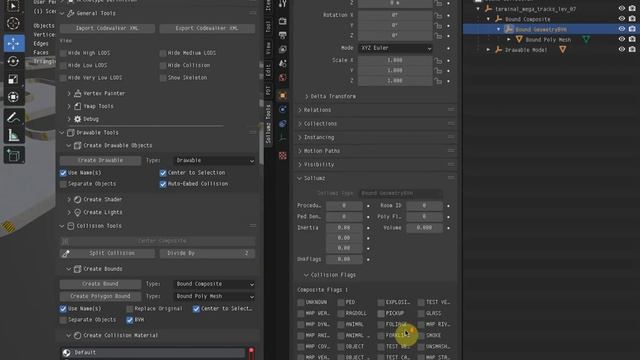
Task: Open the Texture properties tab icon
Action: (282, 156)
